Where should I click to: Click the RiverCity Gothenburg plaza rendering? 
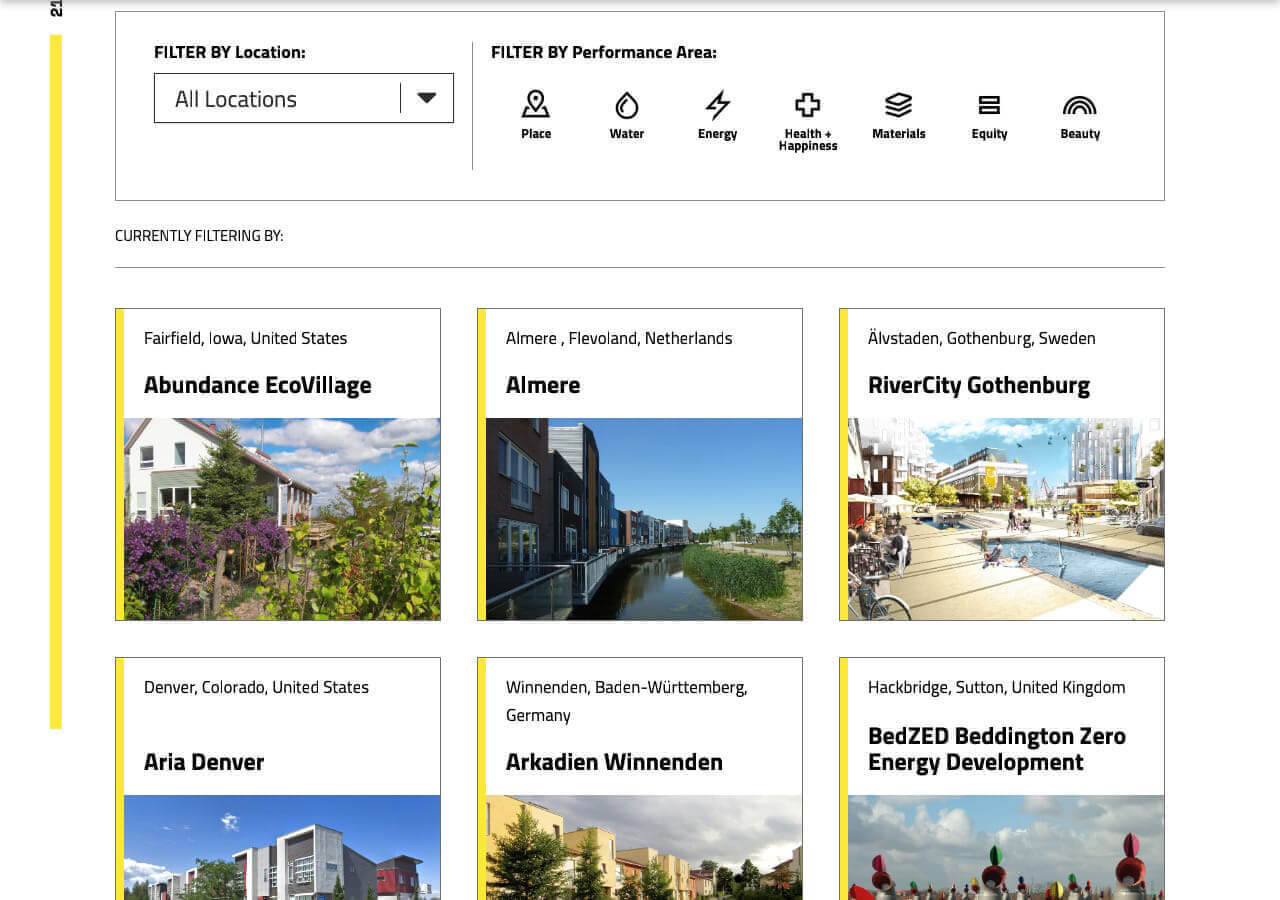(x=1006, y=519)
